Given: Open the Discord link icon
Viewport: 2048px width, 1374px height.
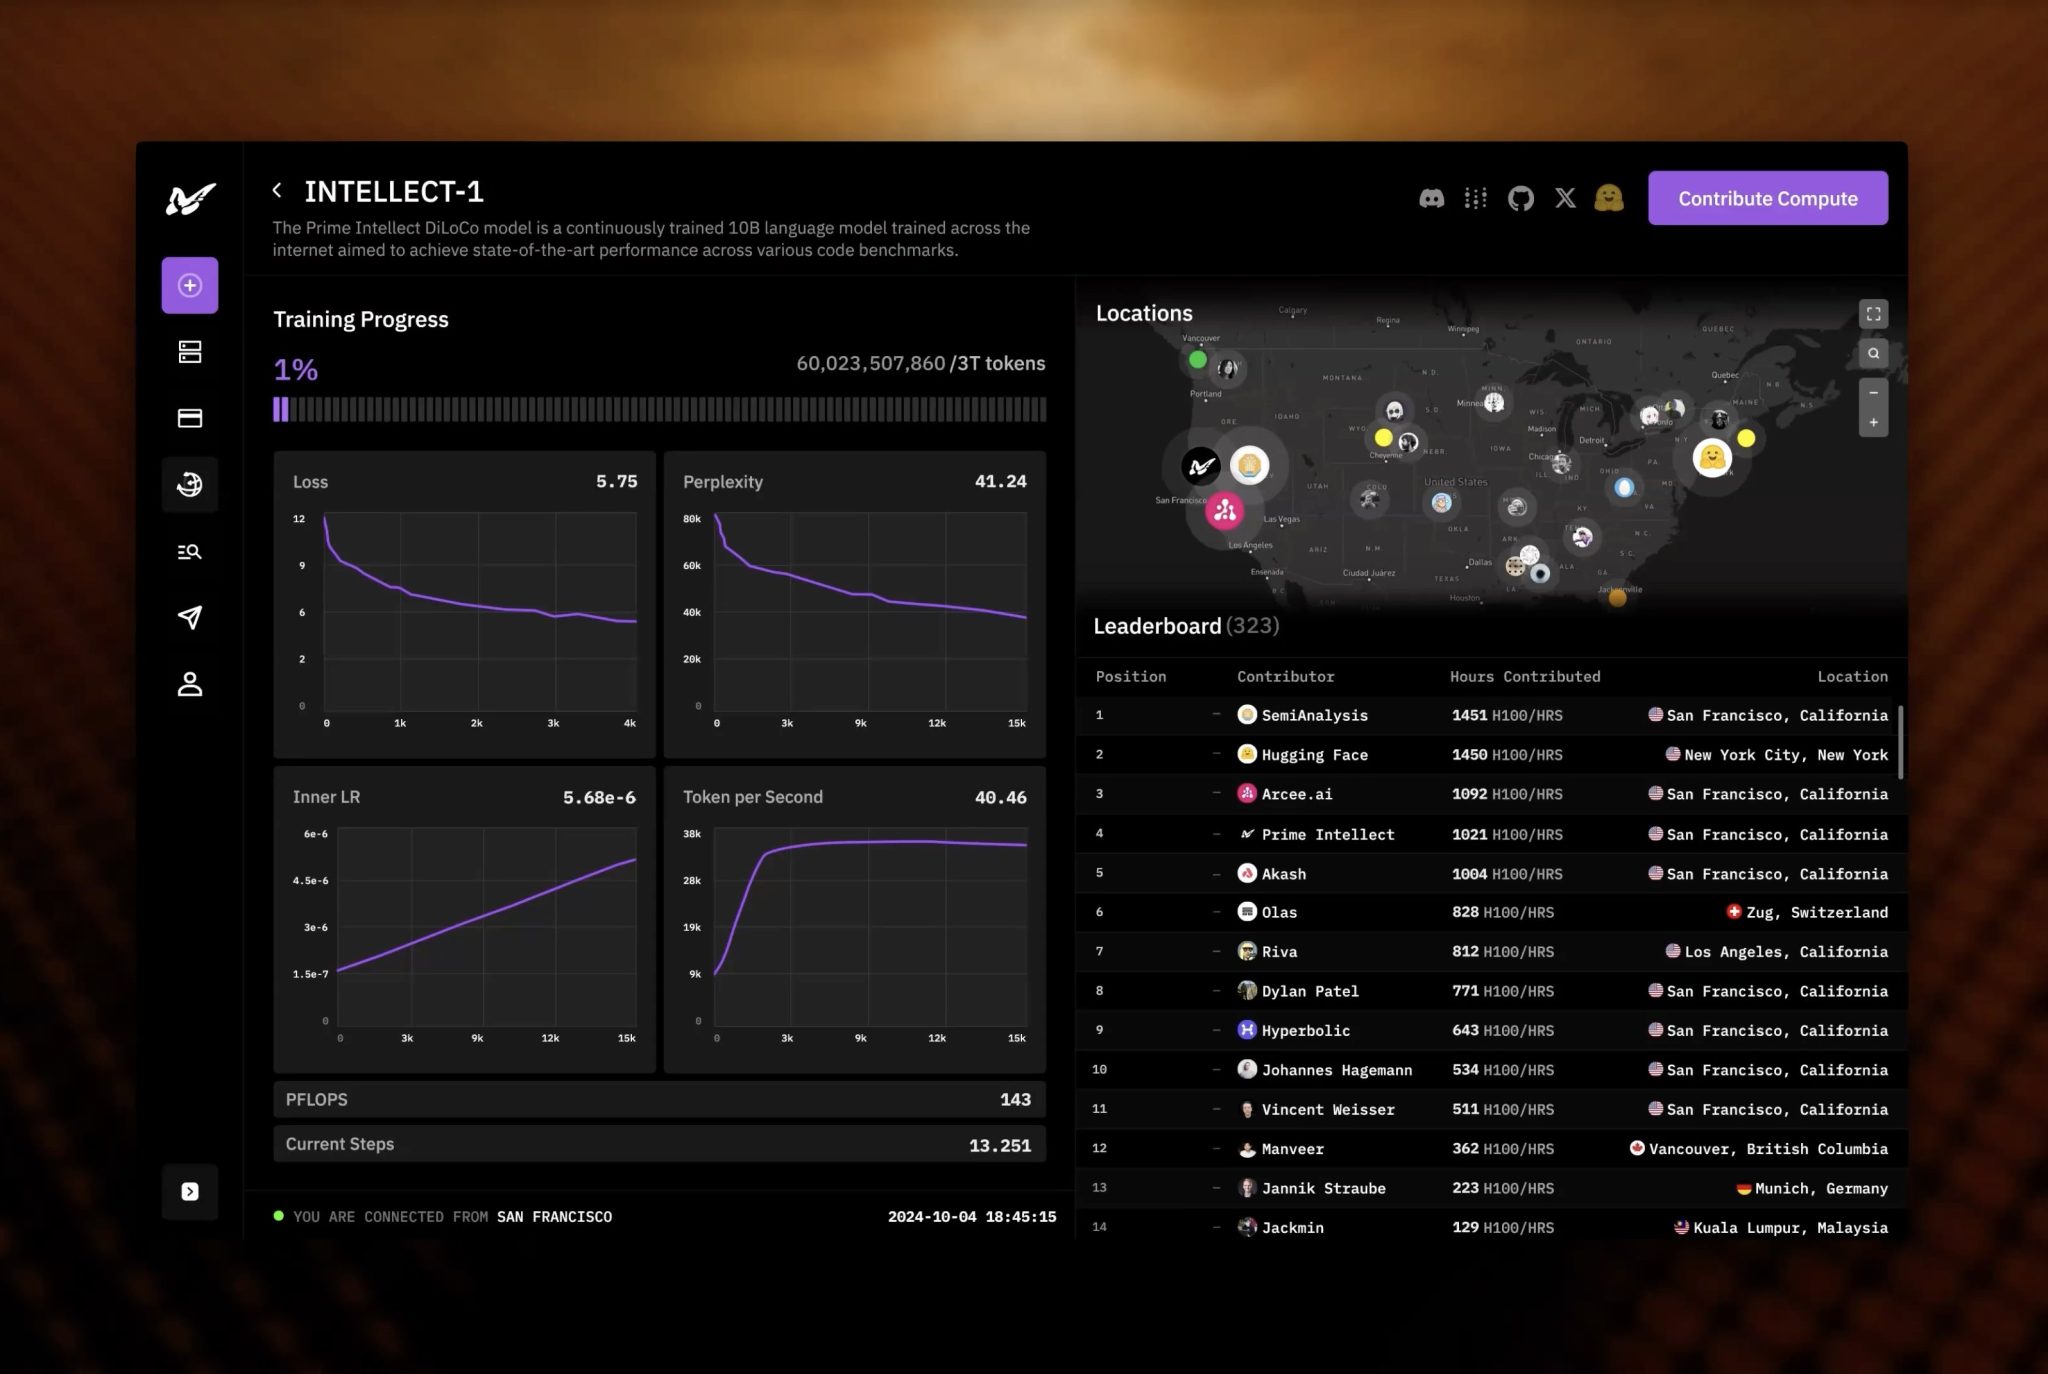Looking at the screenshot, I should point(1432,198).
